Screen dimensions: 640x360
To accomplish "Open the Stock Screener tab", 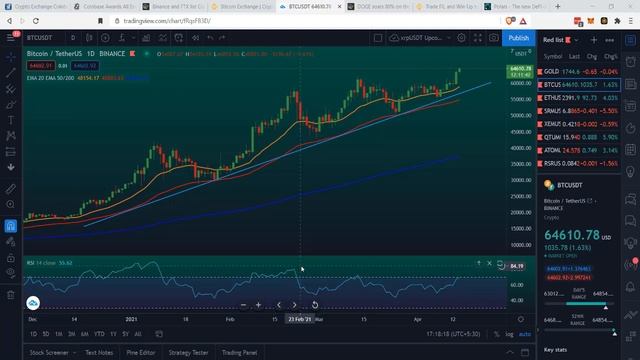I will pos(49,353).
